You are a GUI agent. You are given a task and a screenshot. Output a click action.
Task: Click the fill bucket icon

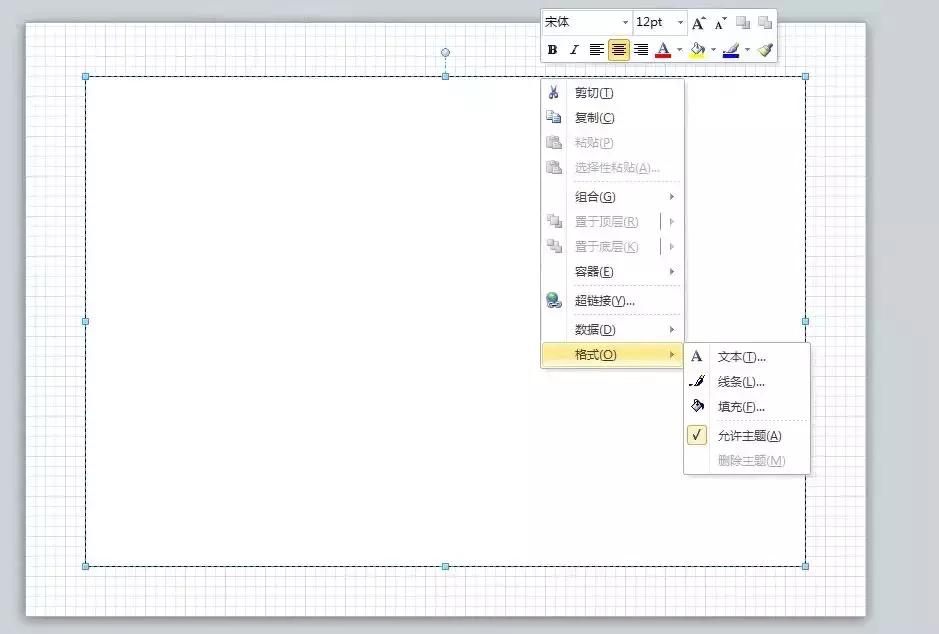coord(697,50)
